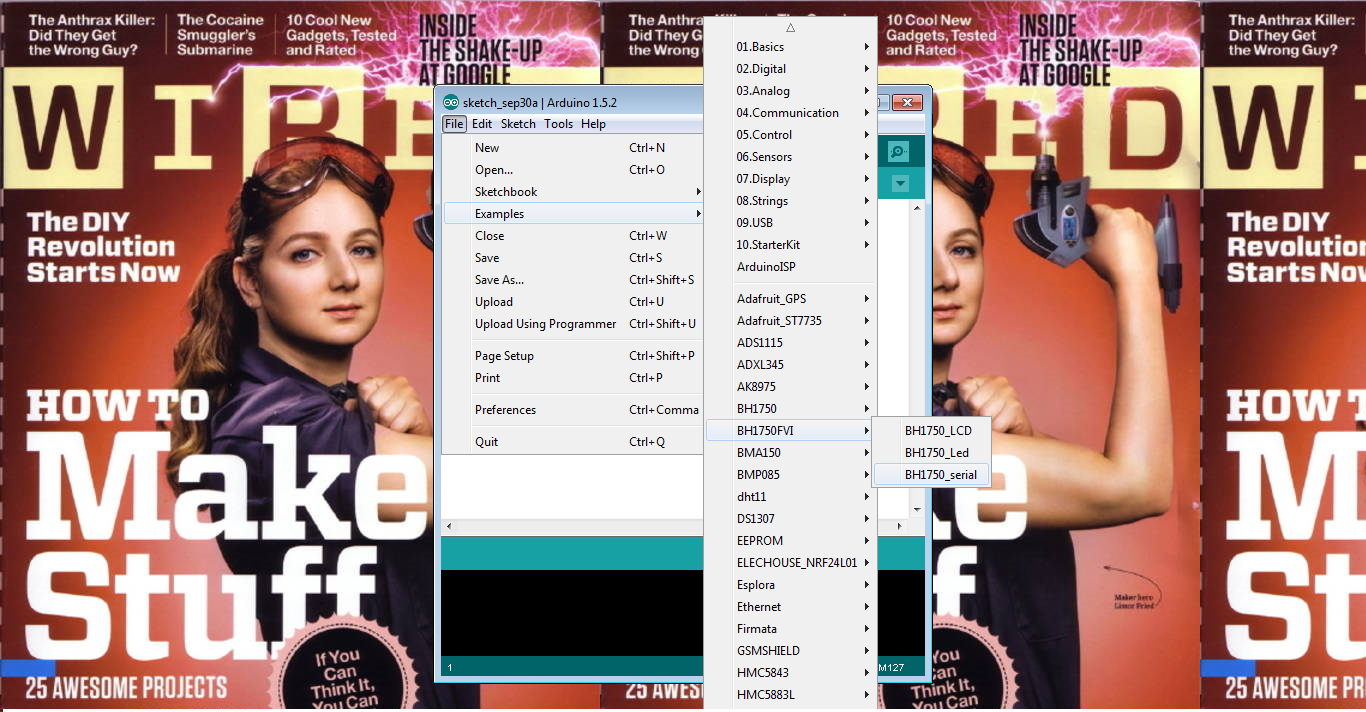Expand EEPROM library examples
The image size is (1366, 712).
(790, 541)
